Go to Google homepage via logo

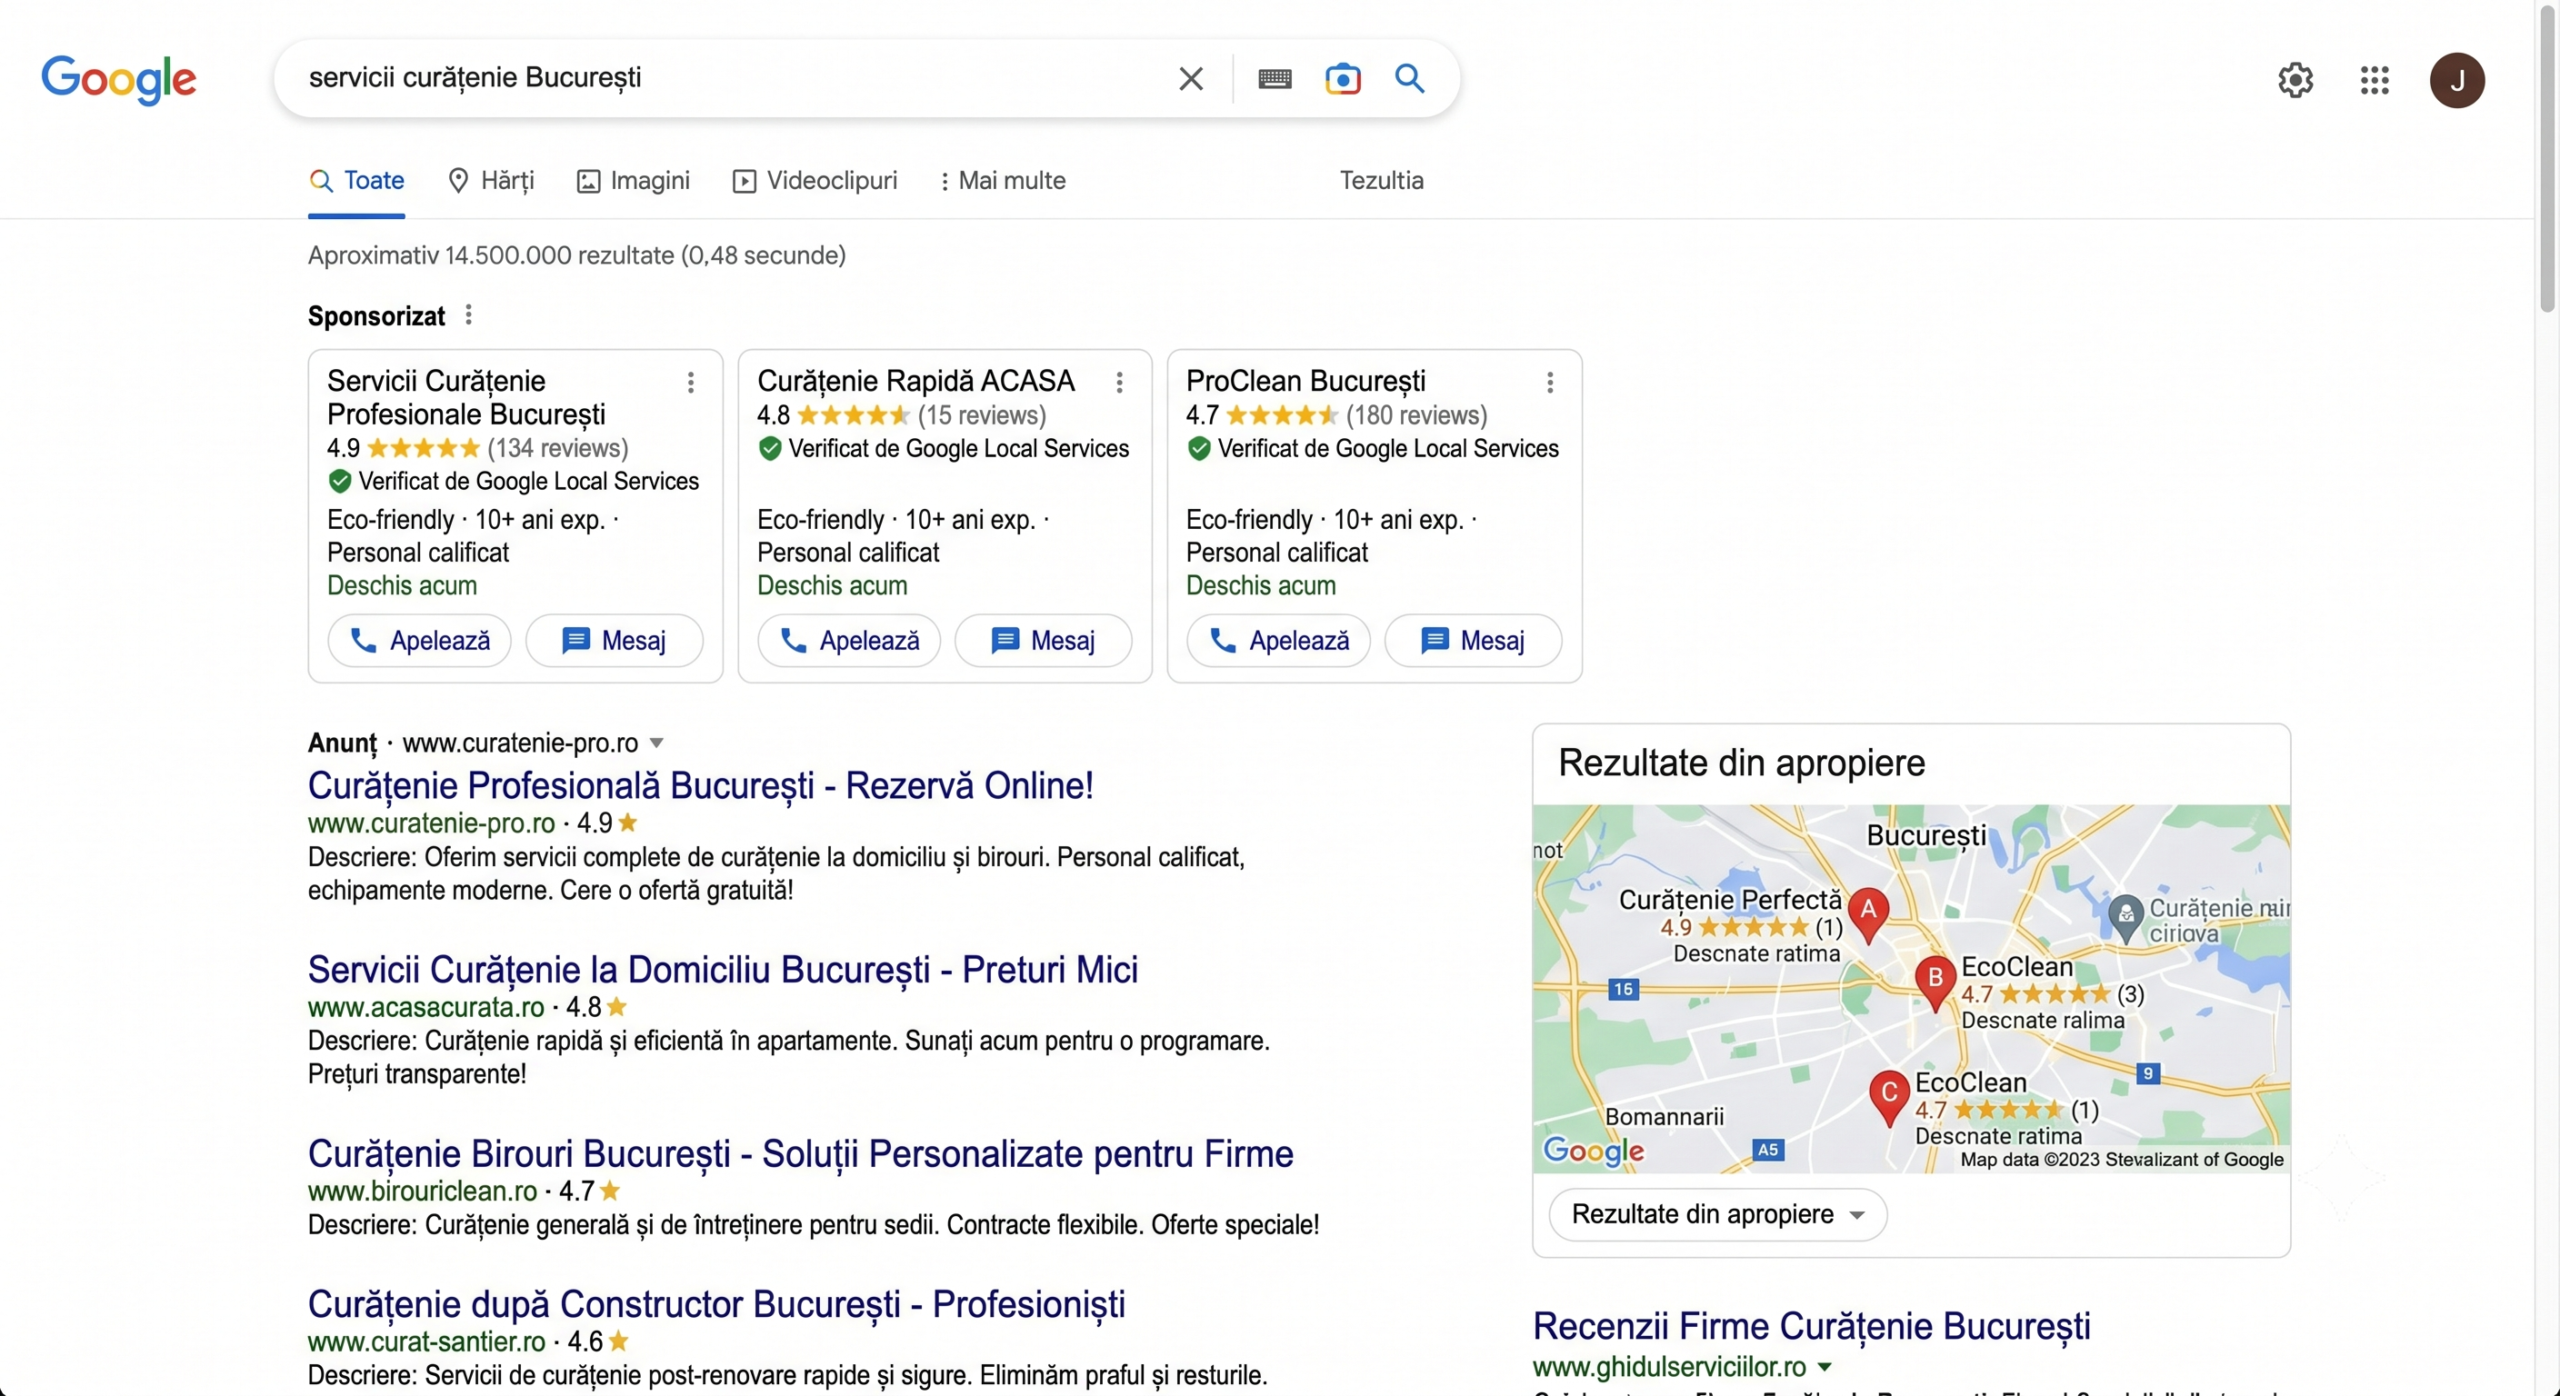coord(119,80)
